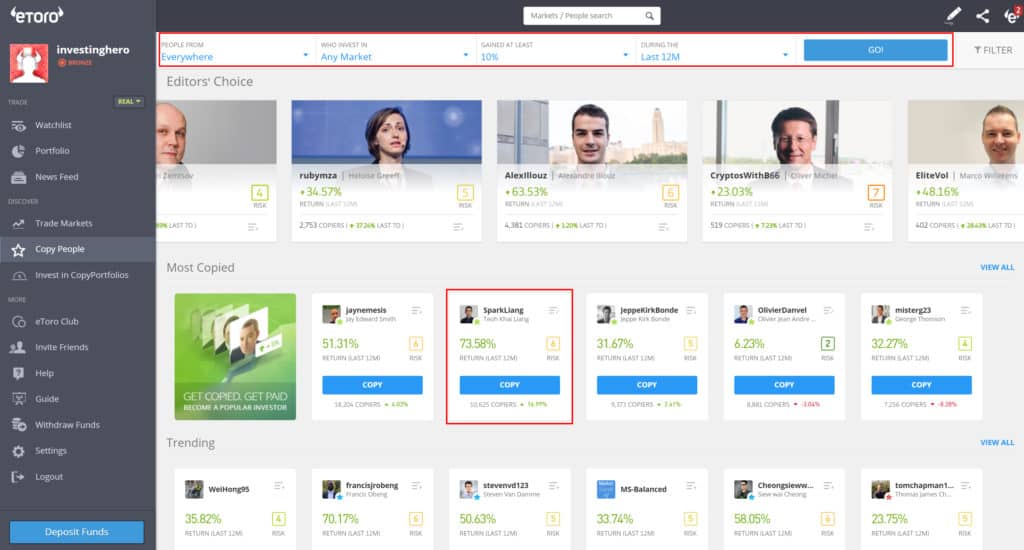Image resolution: width=1024 pixels, height=550 pixels.
Task: Click the search magnifier icon
Action: [x=649, y=16]
